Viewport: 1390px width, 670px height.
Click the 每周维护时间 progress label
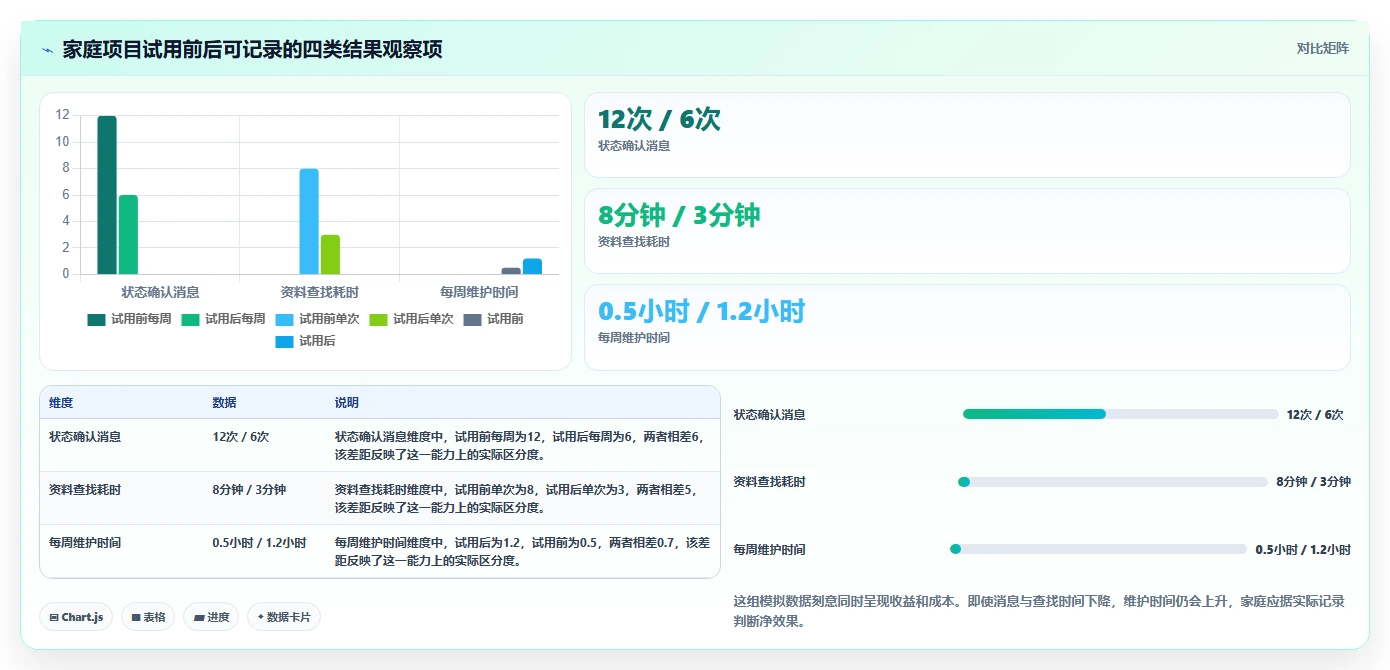(x=770, y=550)
